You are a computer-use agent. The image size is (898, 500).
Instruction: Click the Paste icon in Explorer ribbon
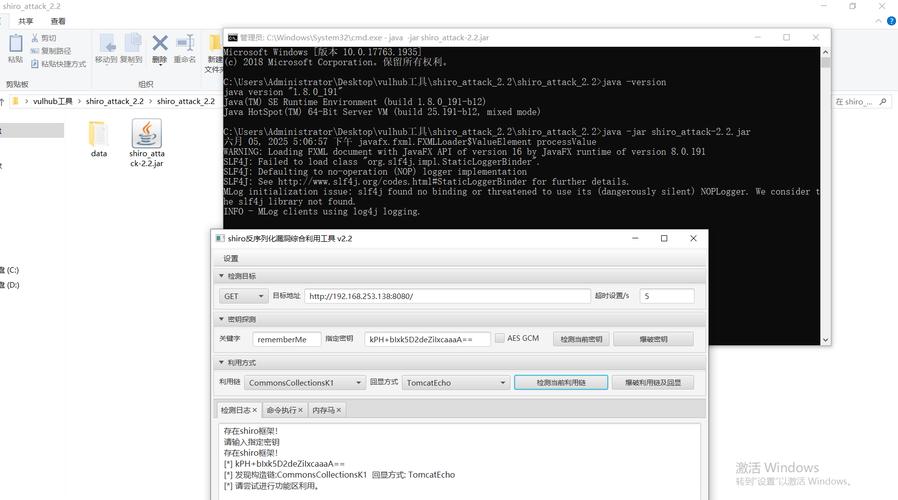(15, 43)
